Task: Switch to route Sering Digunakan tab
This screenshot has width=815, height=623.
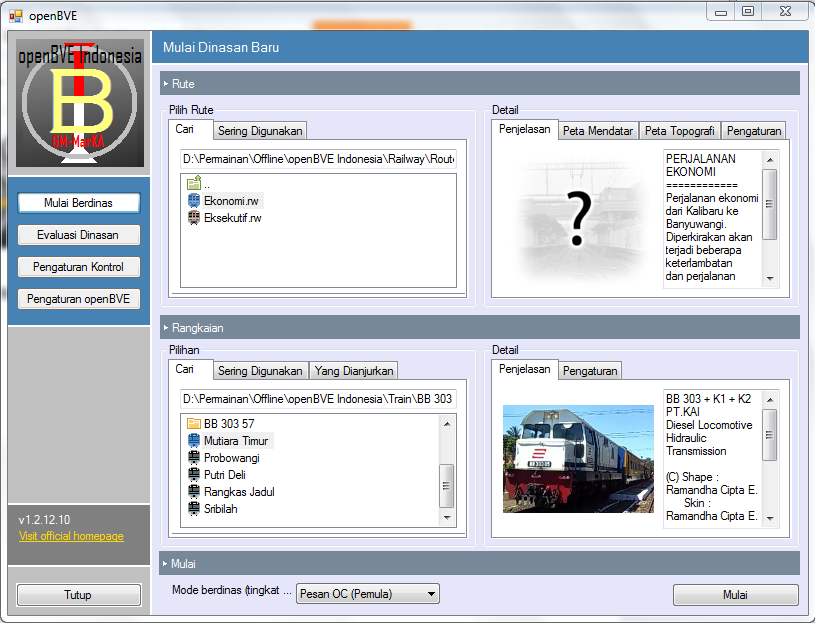Action: 260,131
